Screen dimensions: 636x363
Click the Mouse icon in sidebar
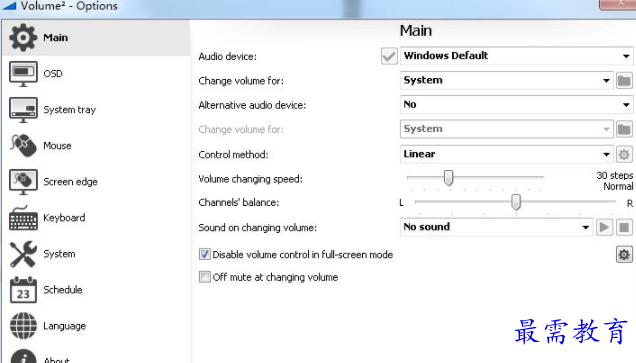click(x=23, y=146)
